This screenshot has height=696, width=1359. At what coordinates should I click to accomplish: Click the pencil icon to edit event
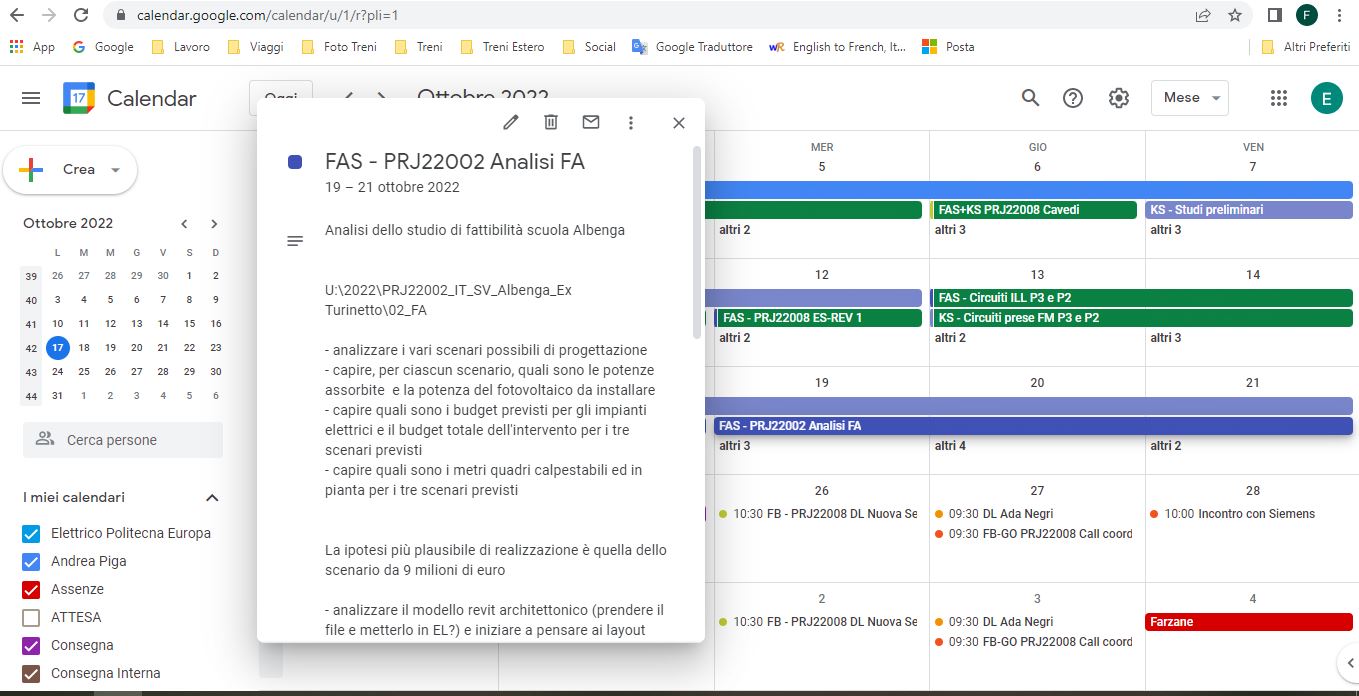[x=511, y=122]
